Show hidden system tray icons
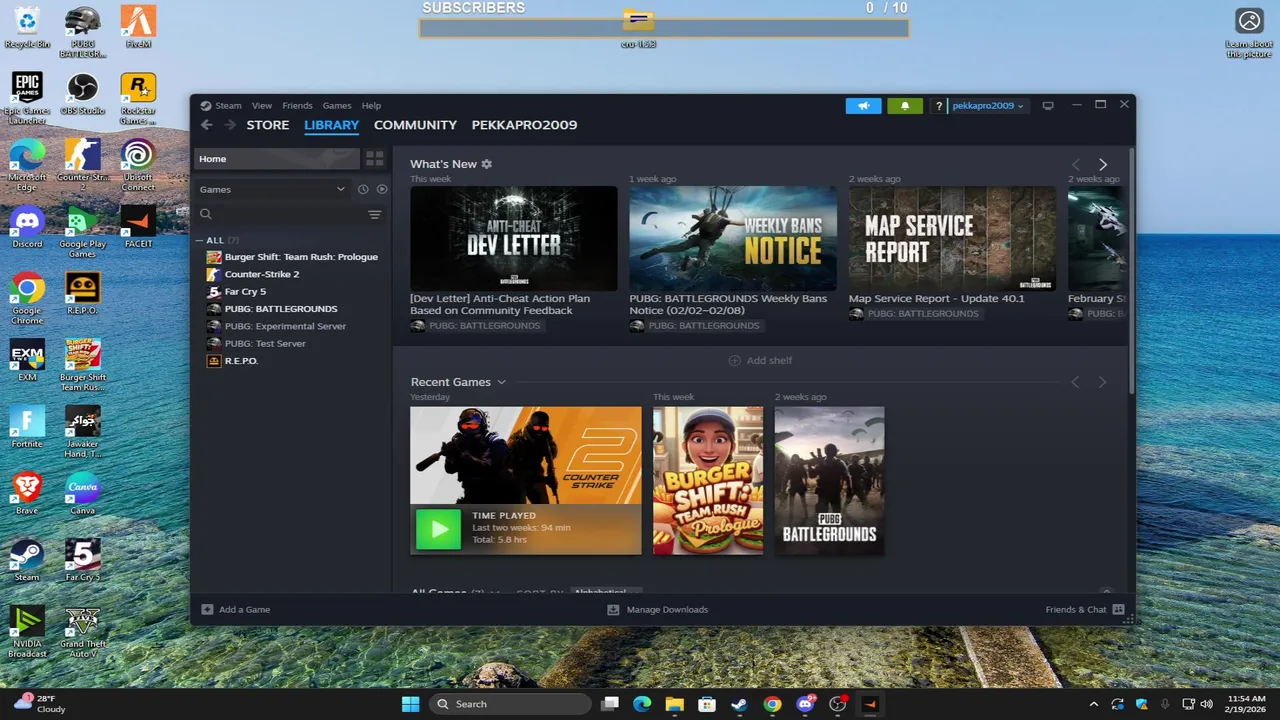 [1093, 704]
